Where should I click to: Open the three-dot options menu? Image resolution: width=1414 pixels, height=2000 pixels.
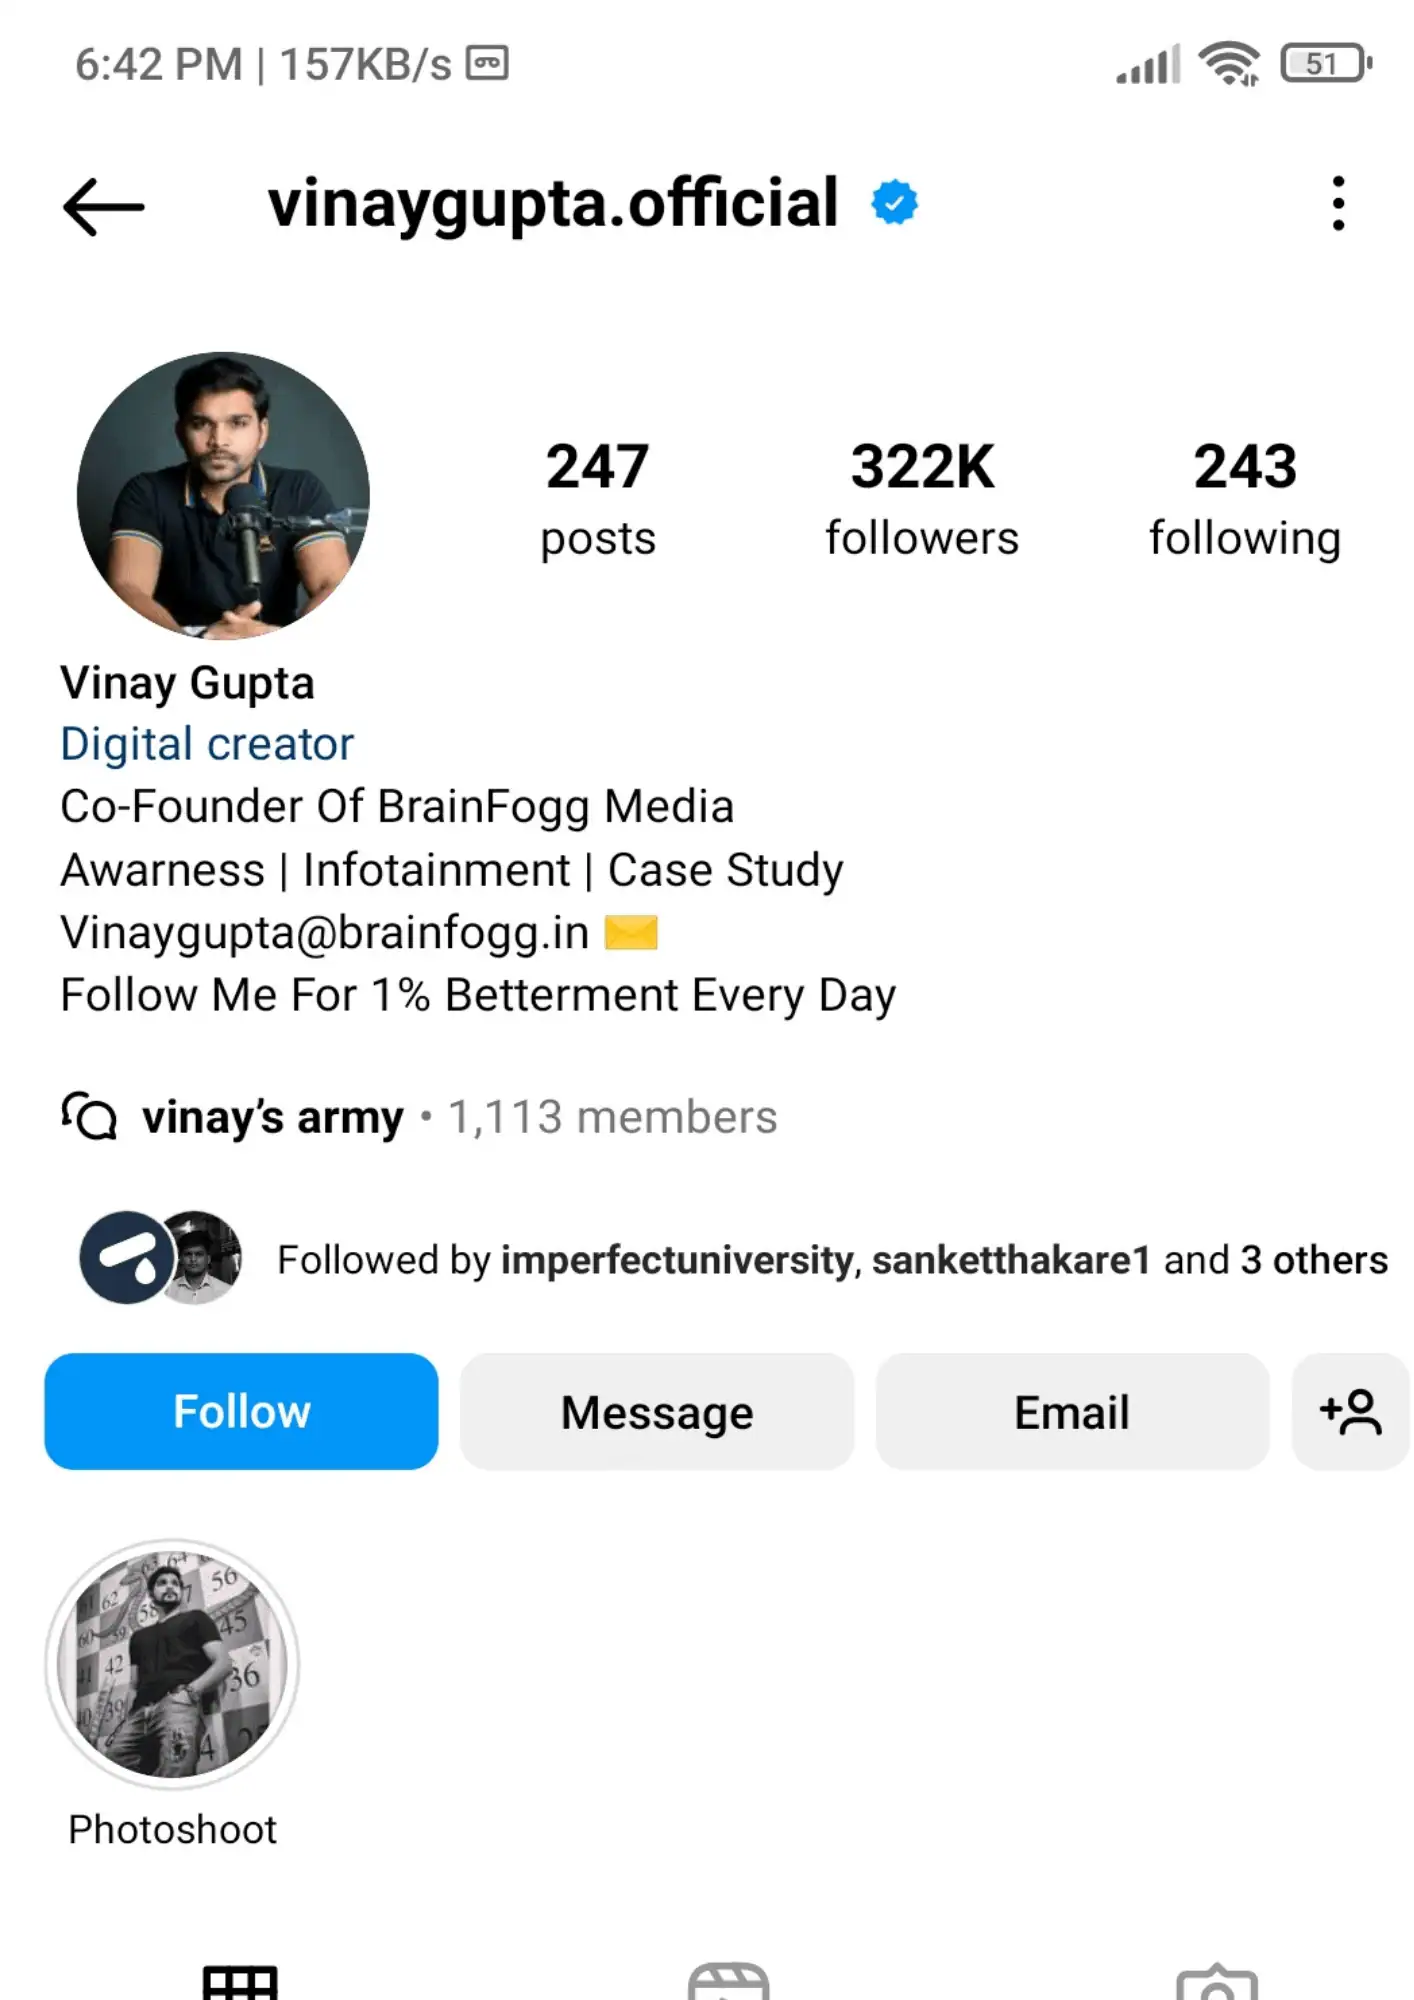coord(1338,204)
